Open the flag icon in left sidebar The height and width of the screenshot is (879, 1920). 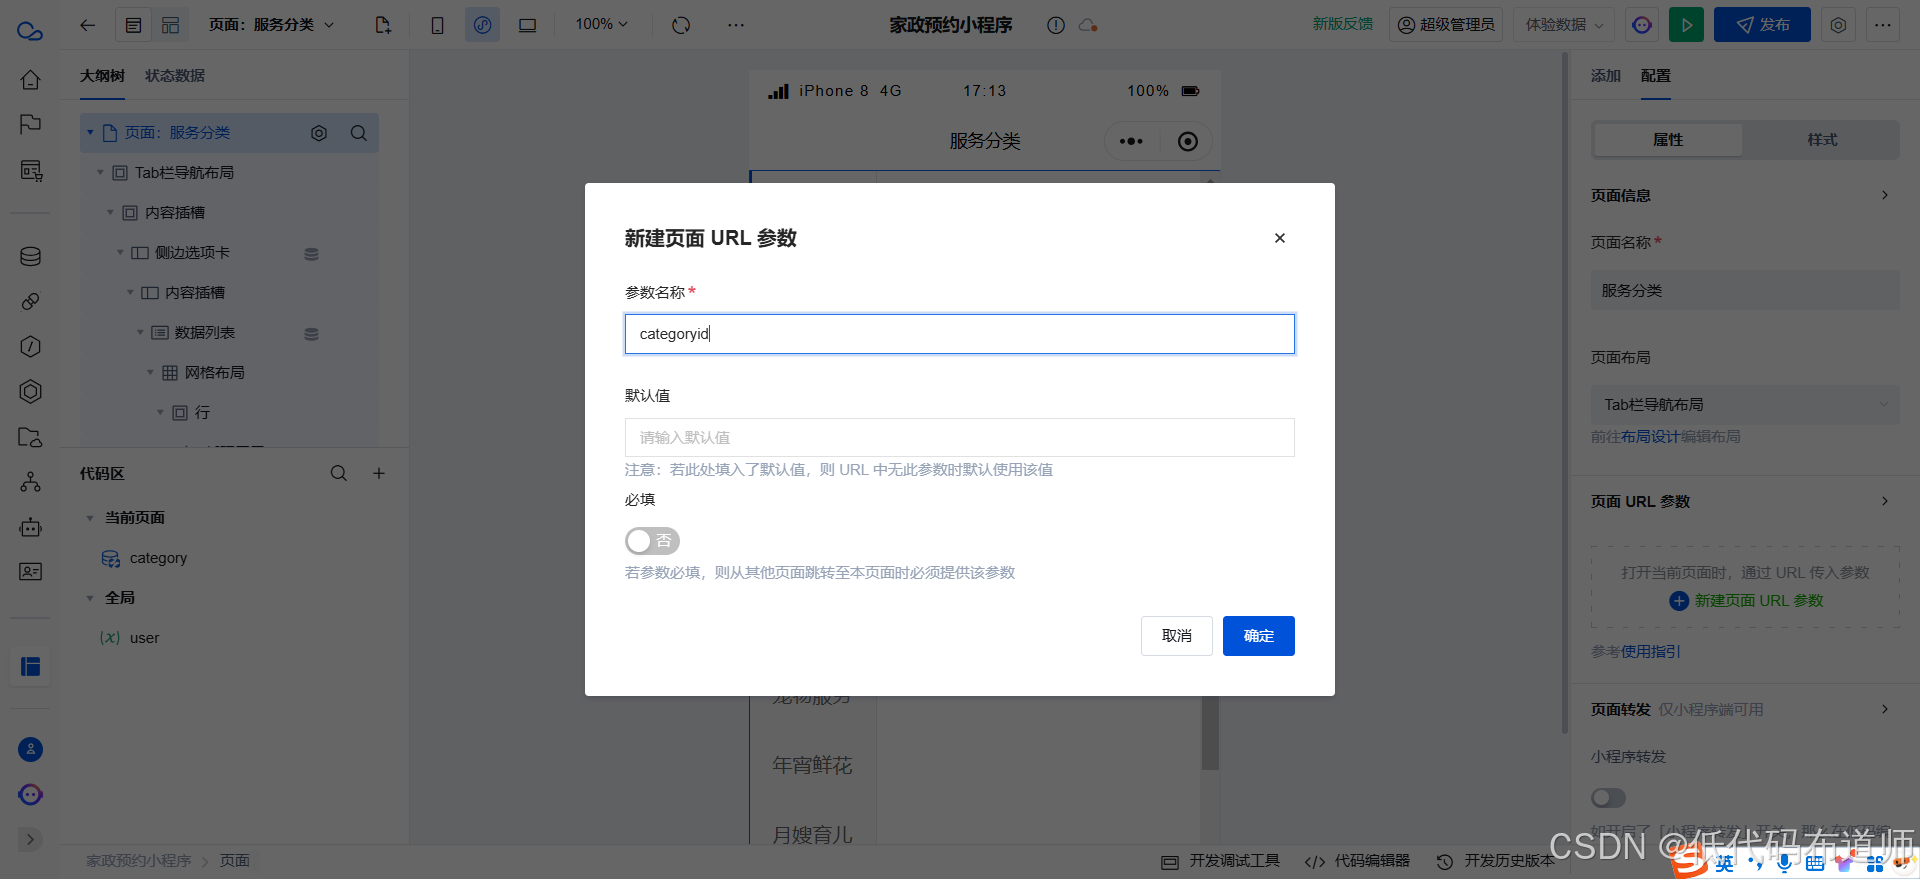(x=31, y=124)
